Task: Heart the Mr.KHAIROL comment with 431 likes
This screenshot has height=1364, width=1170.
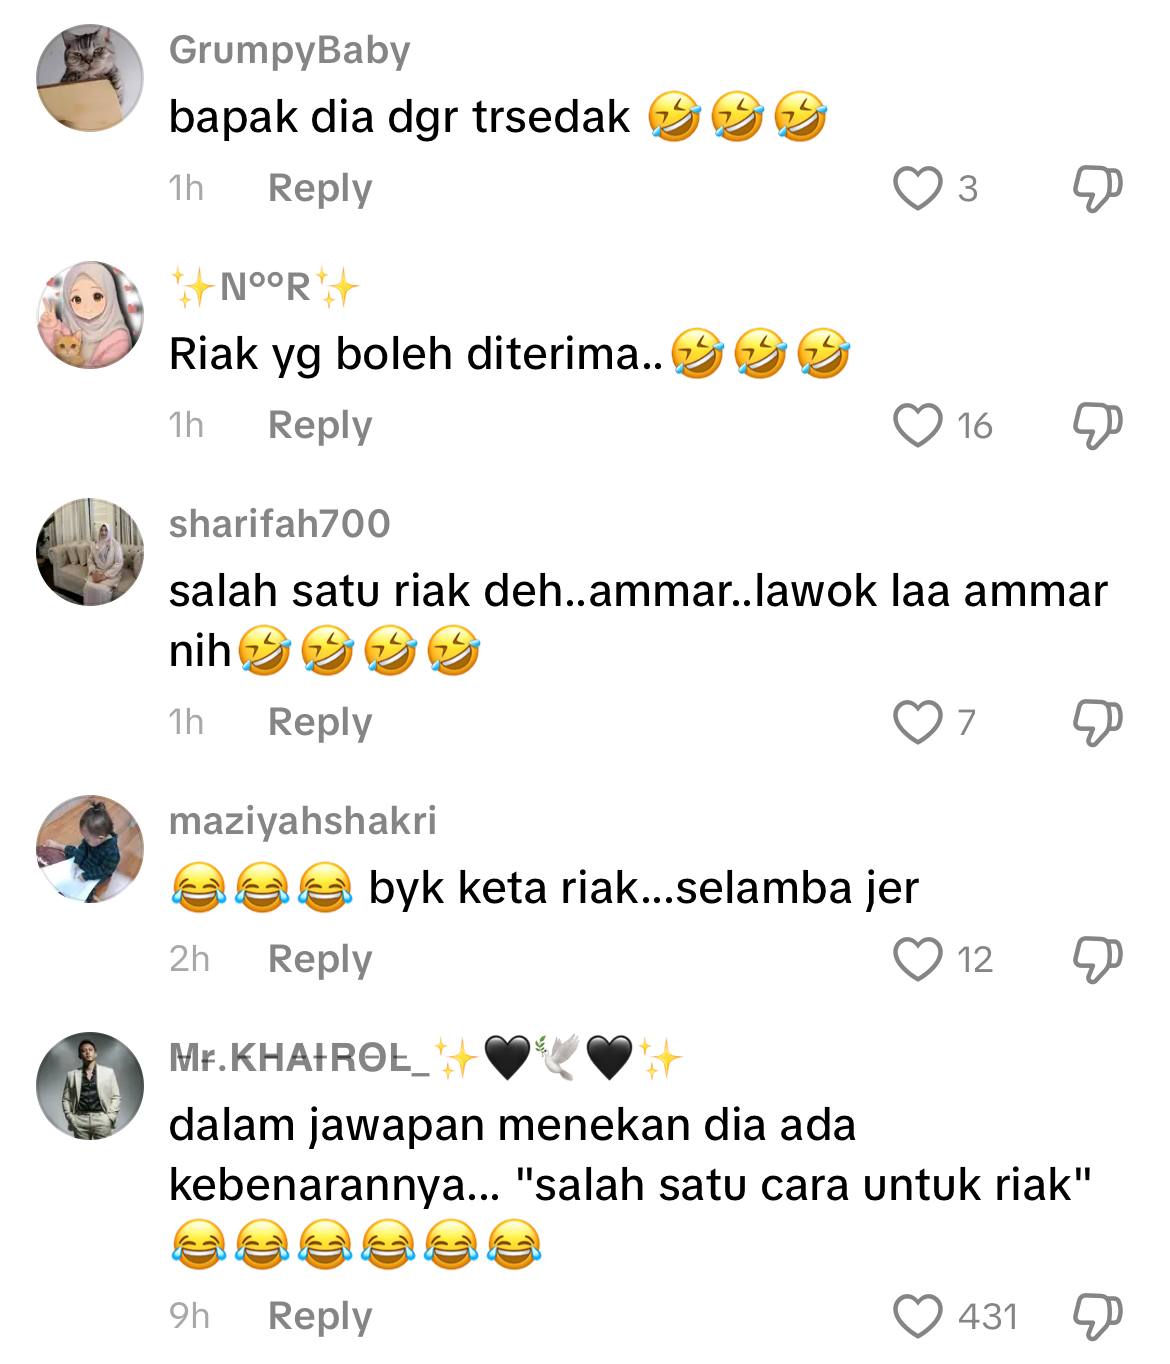Action: (x=917, y=1315)
